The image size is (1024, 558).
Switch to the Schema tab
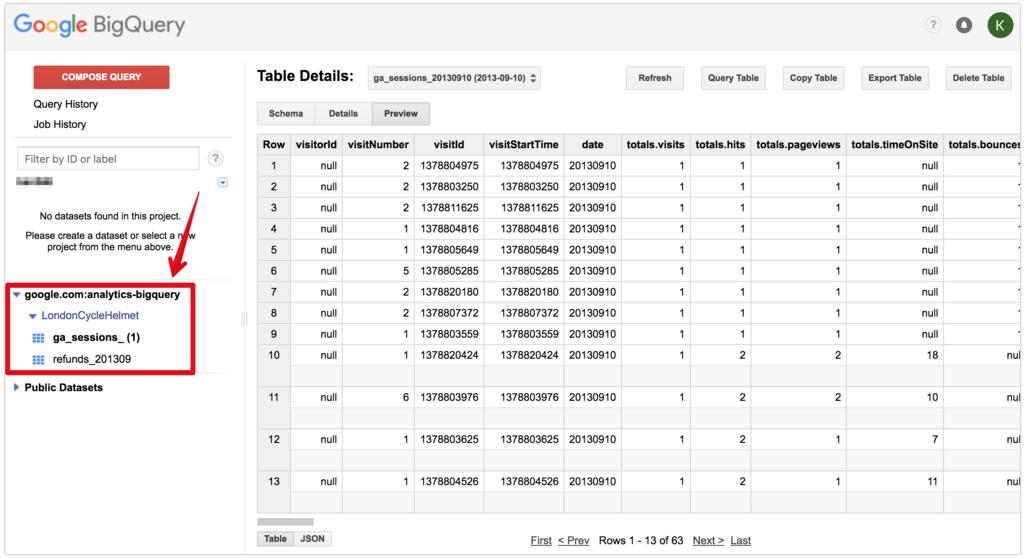pyautogui.click(x=286, y=114)
